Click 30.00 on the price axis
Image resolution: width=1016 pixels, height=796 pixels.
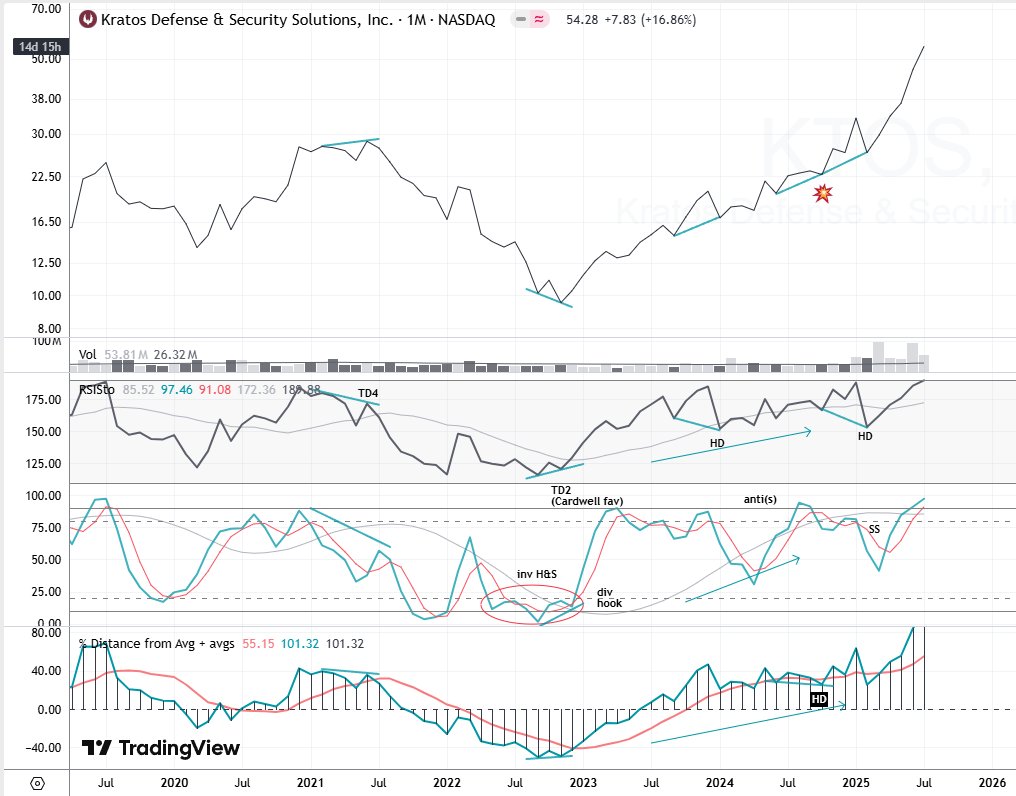[47, 134]
